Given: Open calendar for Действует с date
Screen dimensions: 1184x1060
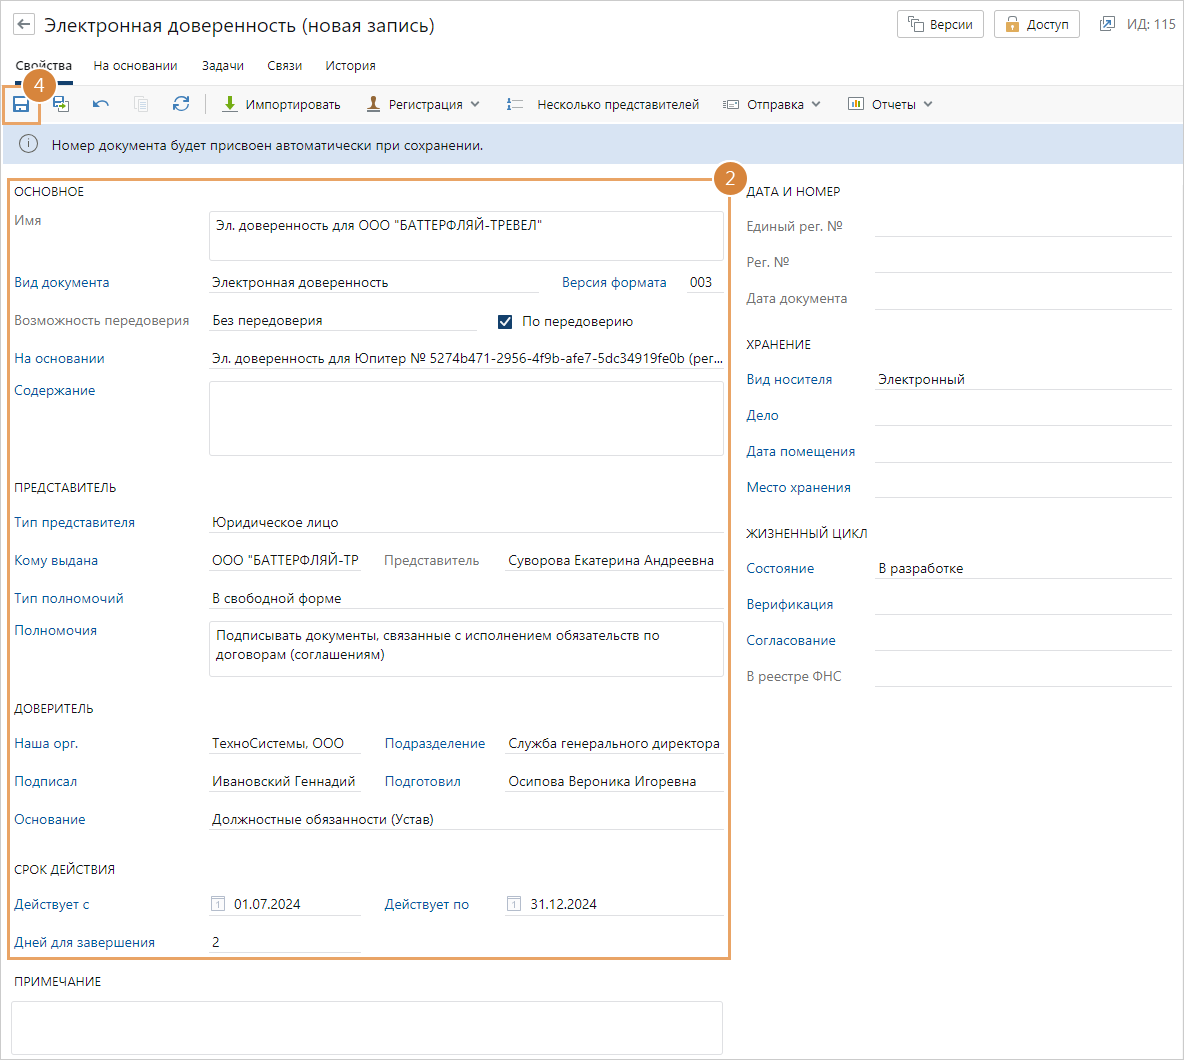Looking at the screenshot, I should tap(218, 904).
